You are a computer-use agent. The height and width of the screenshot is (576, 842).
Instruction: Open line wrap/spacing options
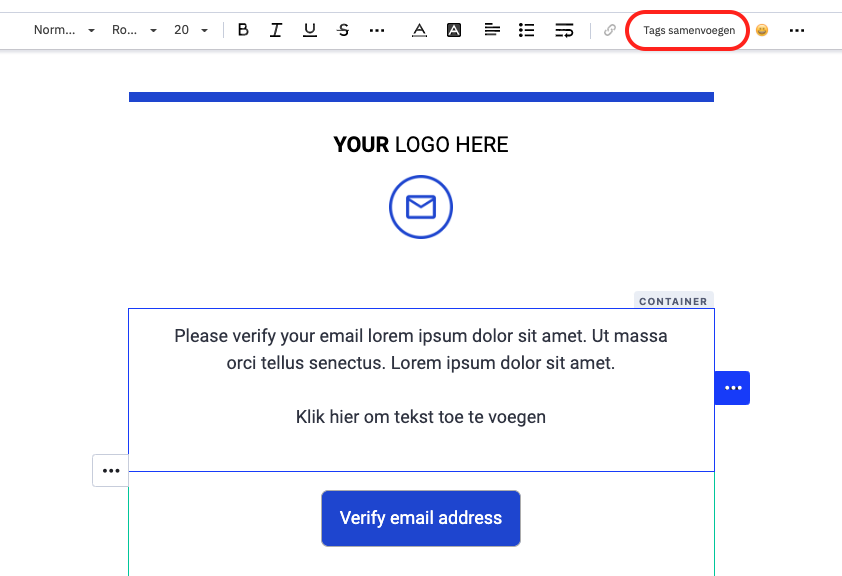pyautogui.click(x=564, y=30)
